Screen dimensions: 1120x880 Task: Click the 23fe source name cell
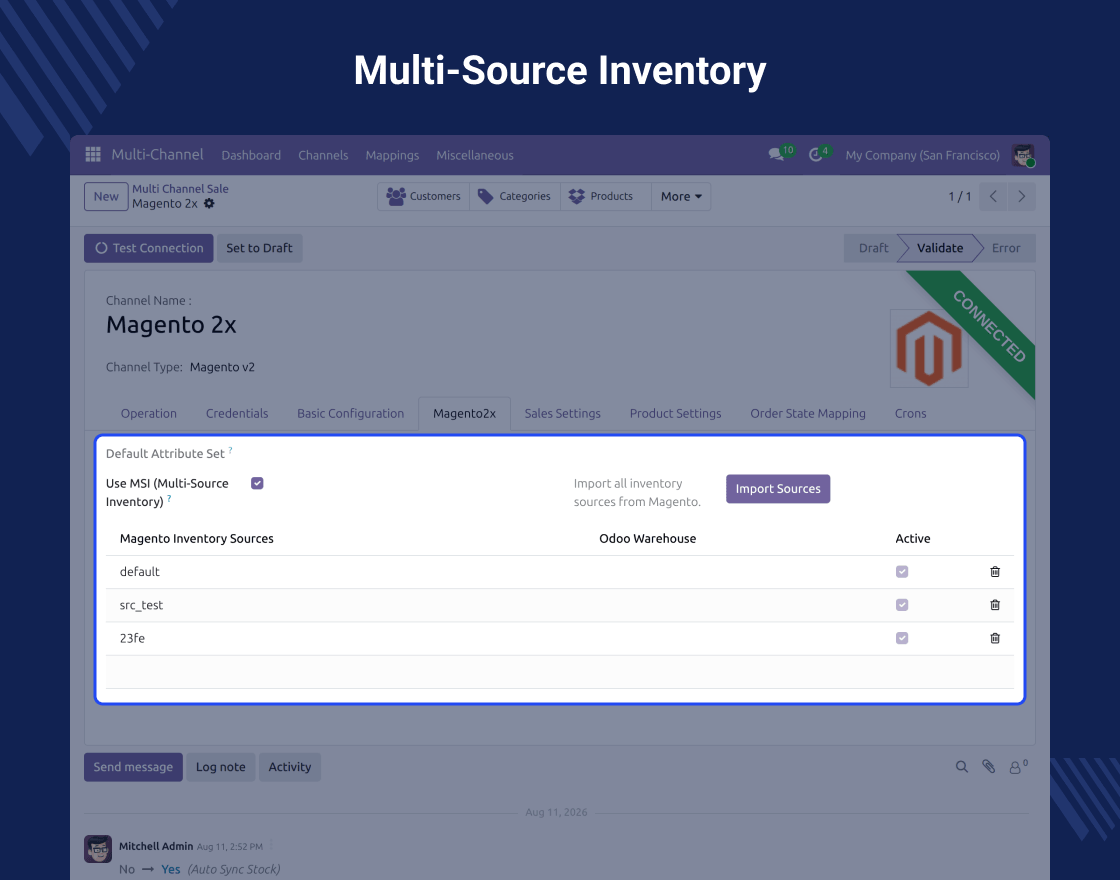132,638
